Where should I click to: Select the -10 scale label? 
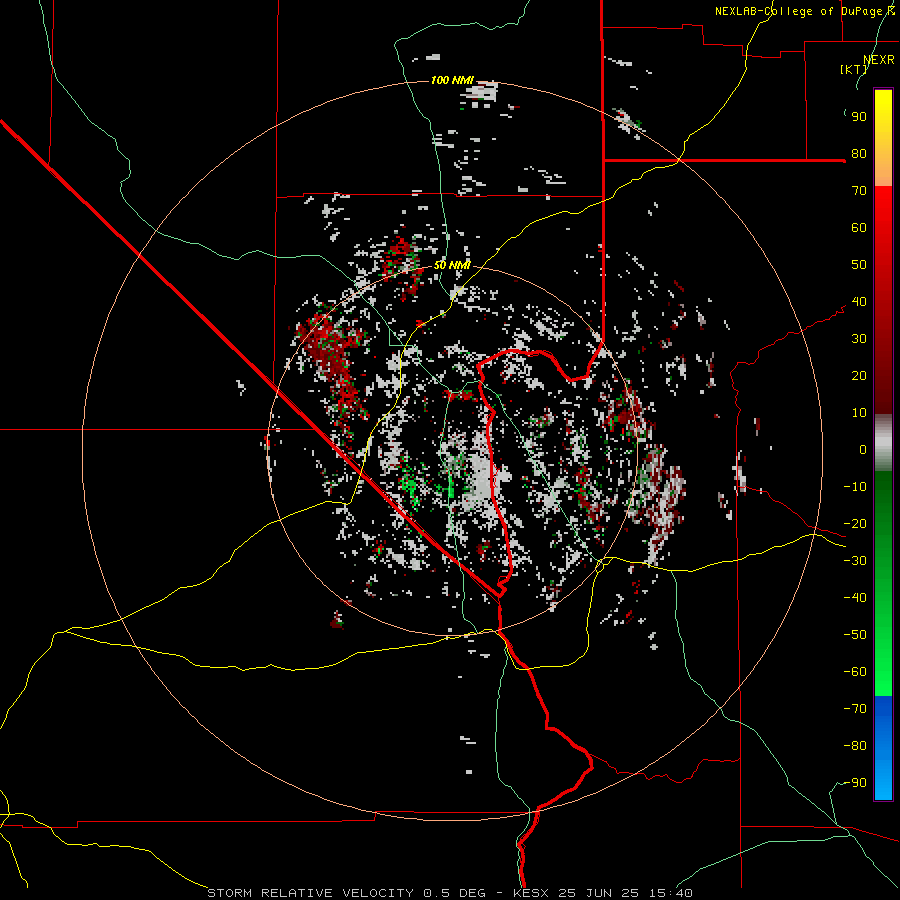[x=855, y=487]
